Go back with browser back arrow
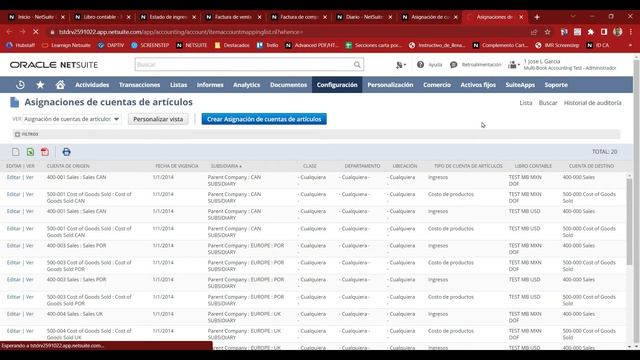The height and width of the screenshot is (360, 640). click(9, 32)
